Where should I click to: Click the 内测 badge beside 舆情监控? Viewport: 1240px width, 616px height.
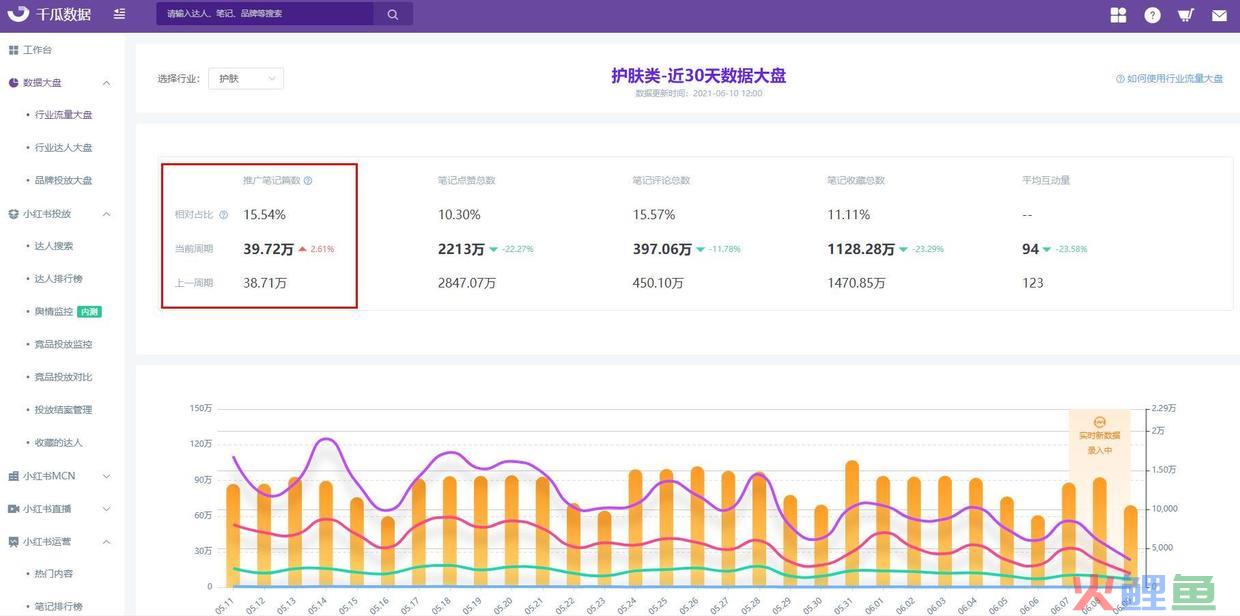(90, 312)
